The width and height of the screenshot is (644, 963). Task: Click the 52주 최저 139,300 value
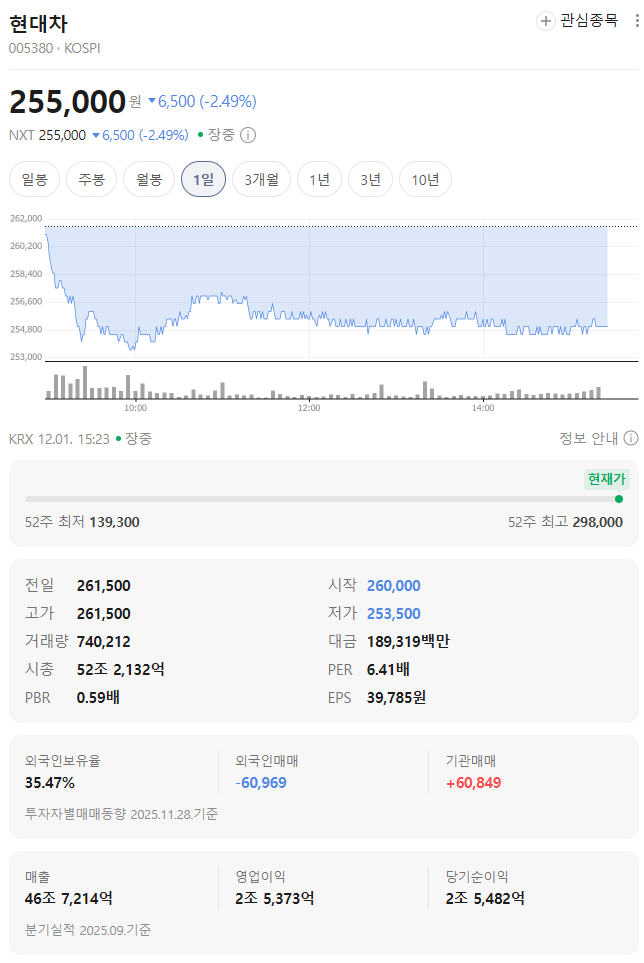[x=114, y=522]
